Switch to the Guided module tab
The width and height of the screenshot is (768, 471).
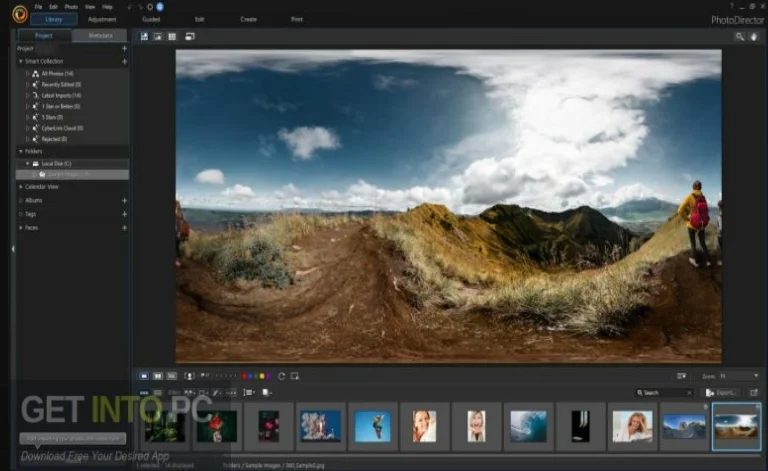point(151,20)
